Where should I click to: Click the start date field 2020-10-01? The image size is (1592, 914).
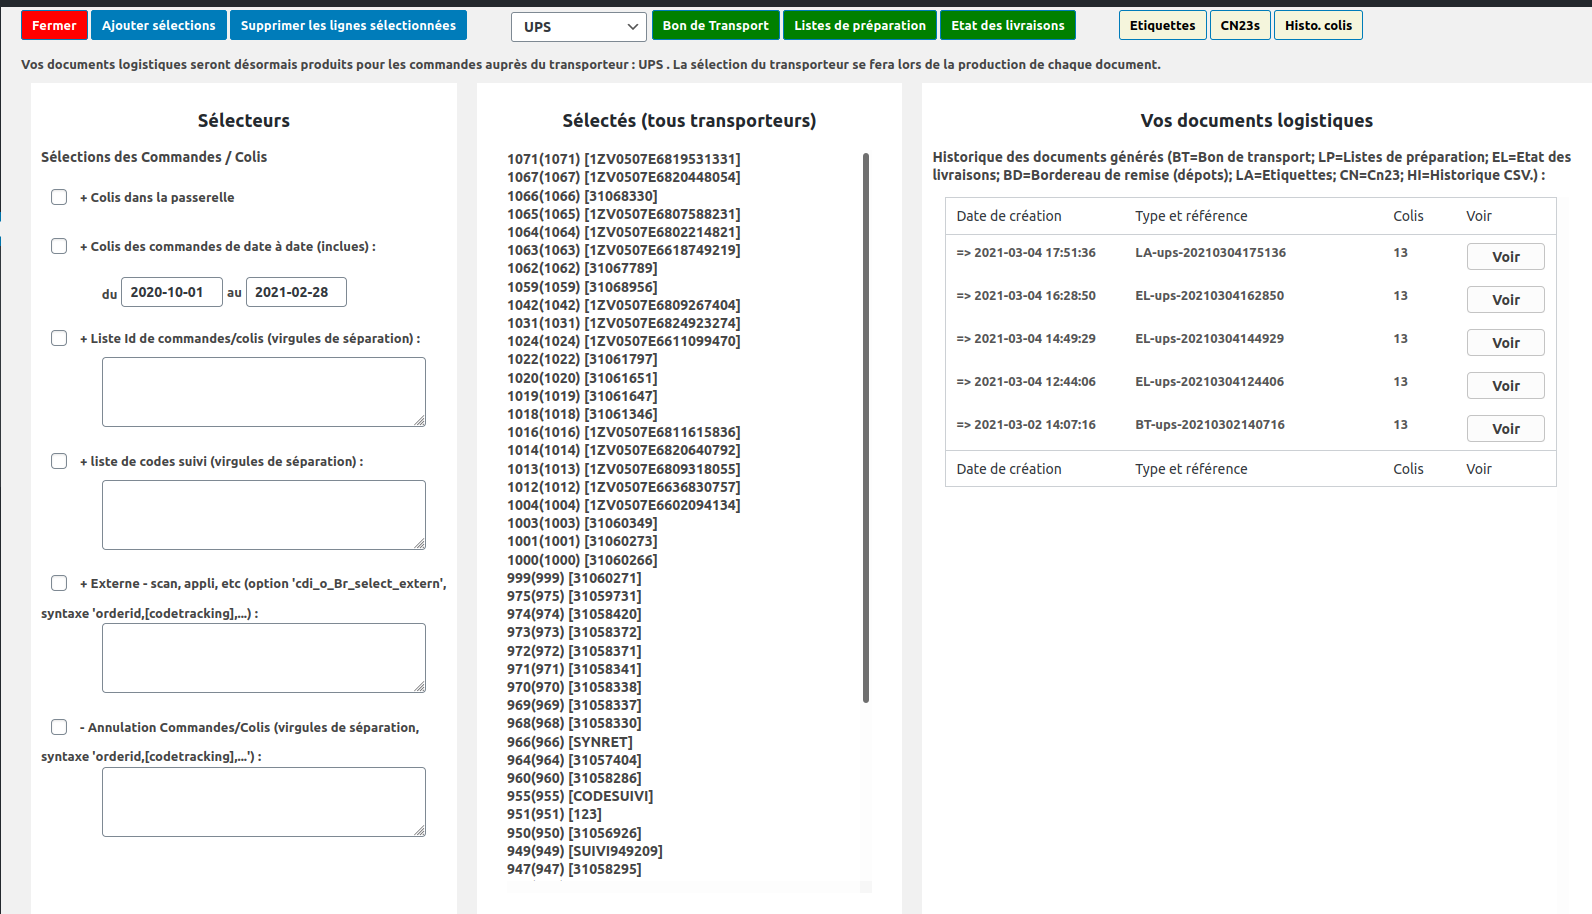point(171,292)
